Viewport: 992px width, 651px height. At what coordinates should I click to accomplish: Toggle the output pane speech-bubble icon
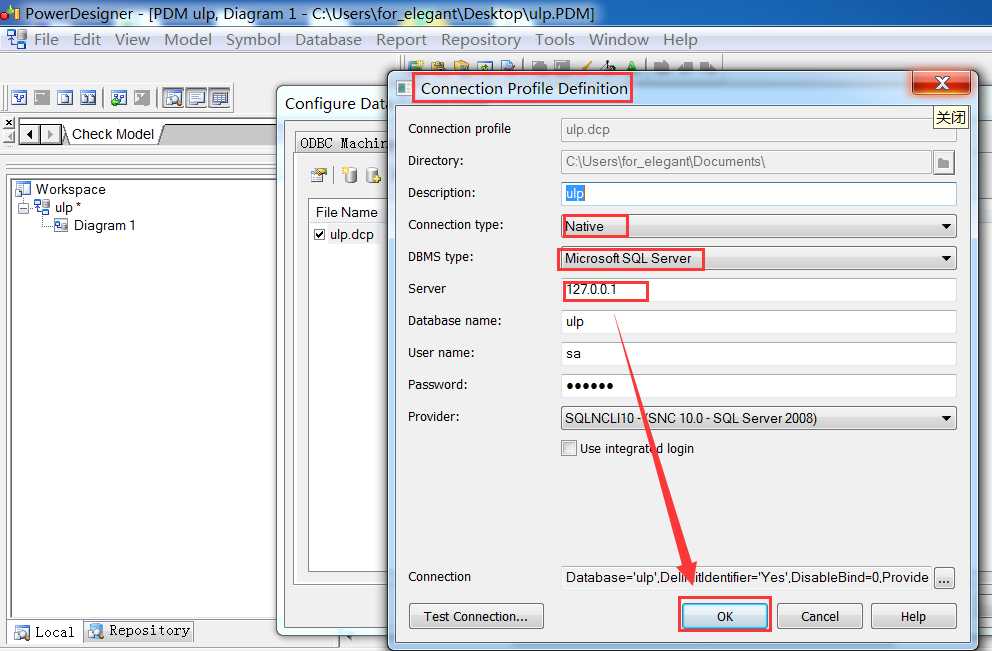pyautogui.click(x=196, y=97)
